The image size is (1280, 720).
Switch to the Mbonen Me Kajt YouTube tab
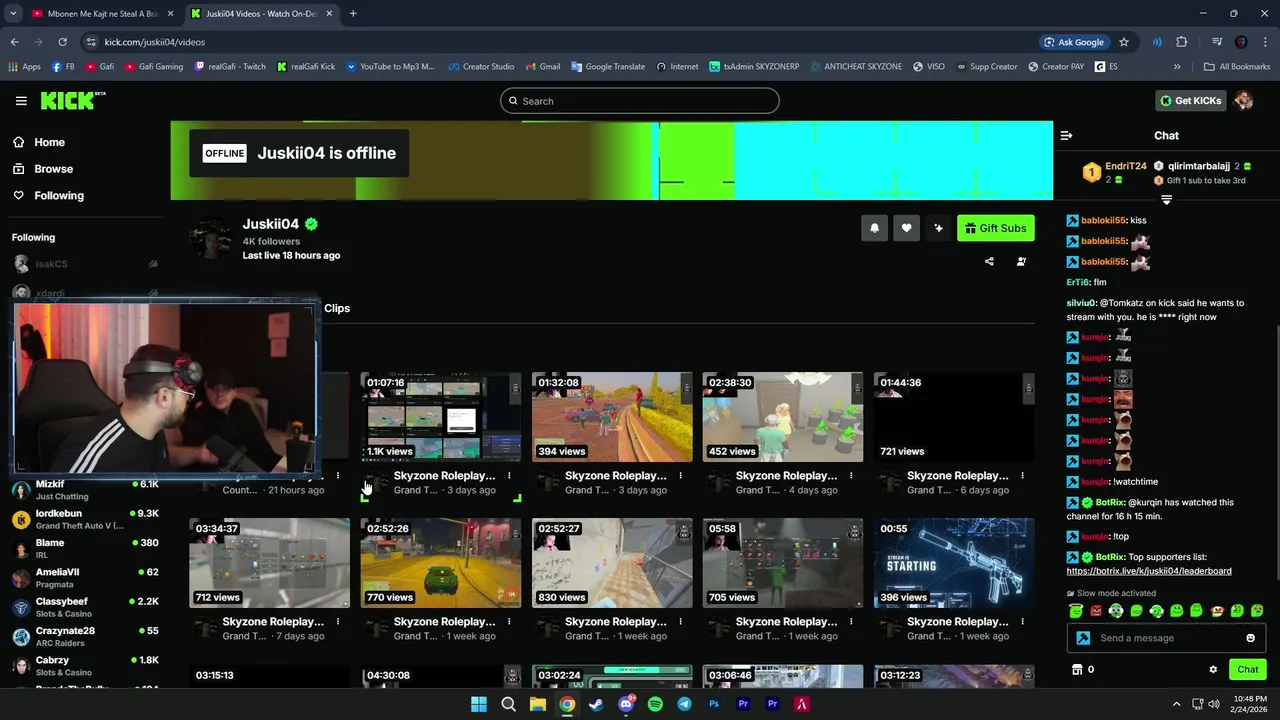coord(103,14)
